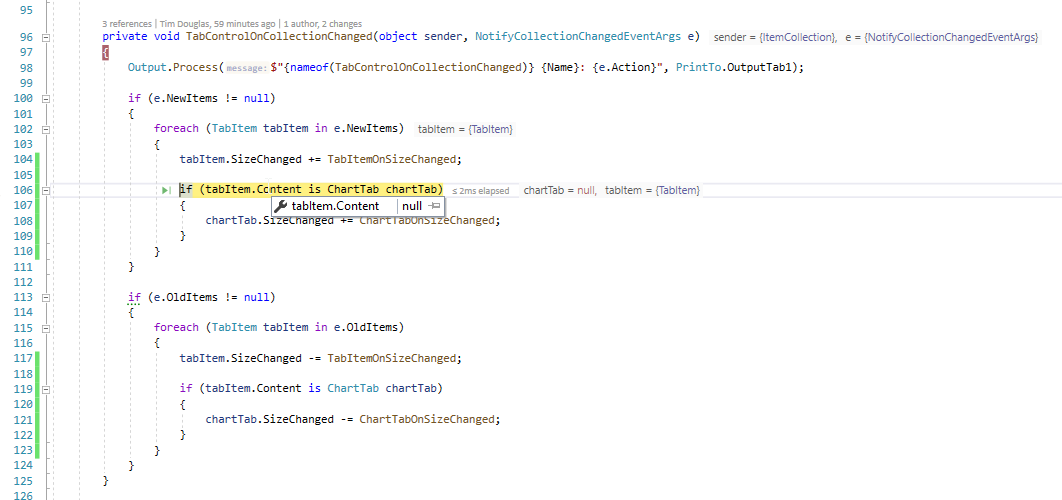Click 'Output.Process' on line 98
This screenshot has width=1062, height=500.
[x=173, y=68]
